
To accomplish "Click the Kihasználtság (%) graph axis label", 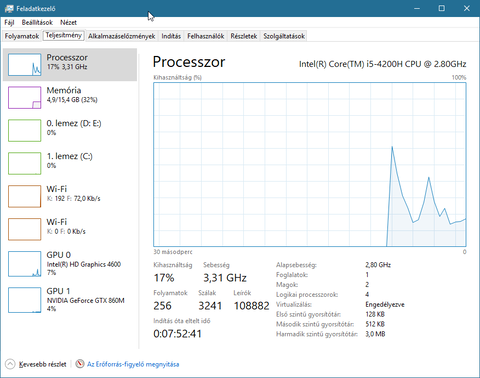I will (177, 77).
